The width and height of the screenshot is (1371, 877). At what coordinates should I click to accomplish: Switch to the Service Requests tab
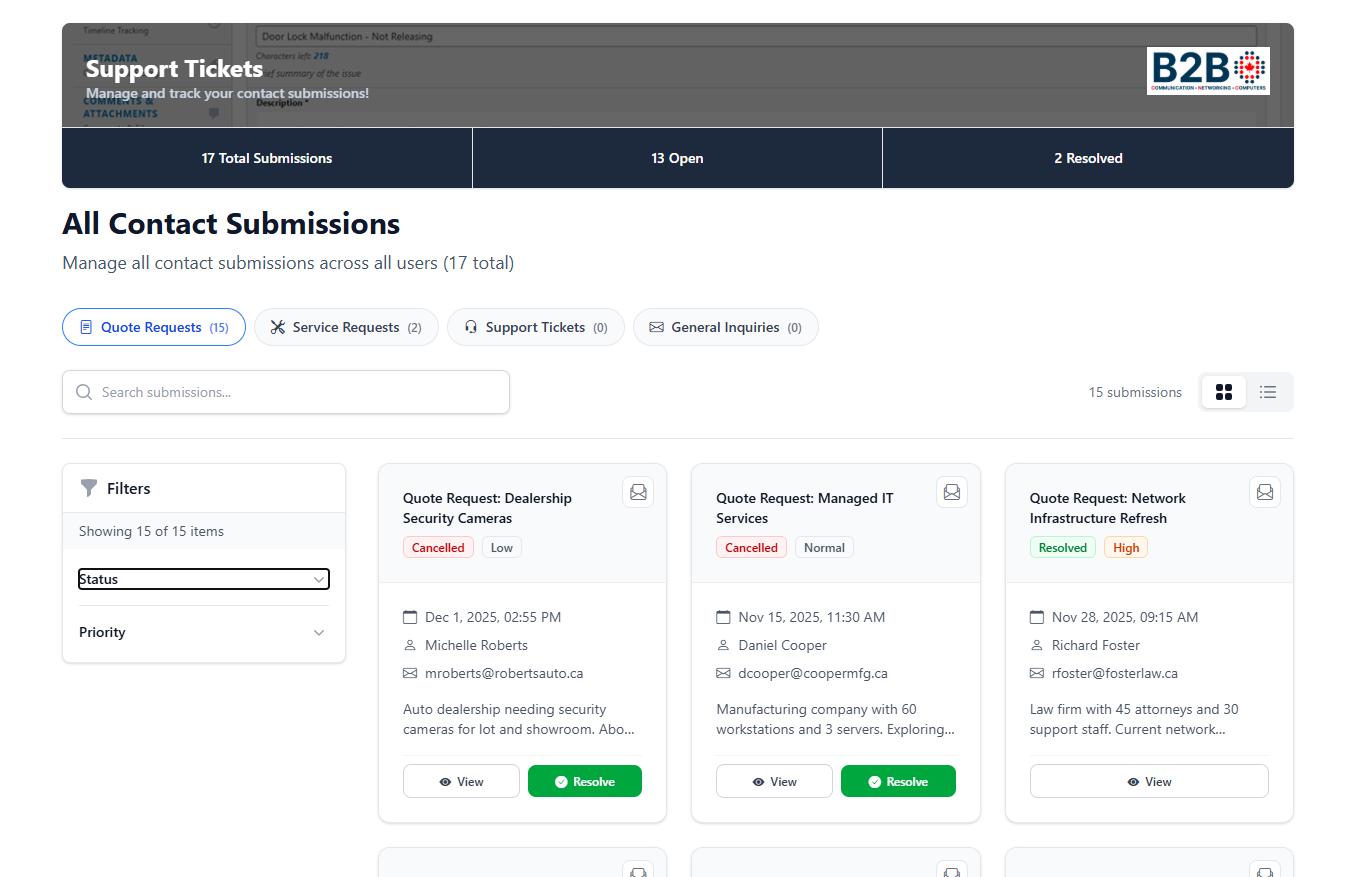click(346, 327)
